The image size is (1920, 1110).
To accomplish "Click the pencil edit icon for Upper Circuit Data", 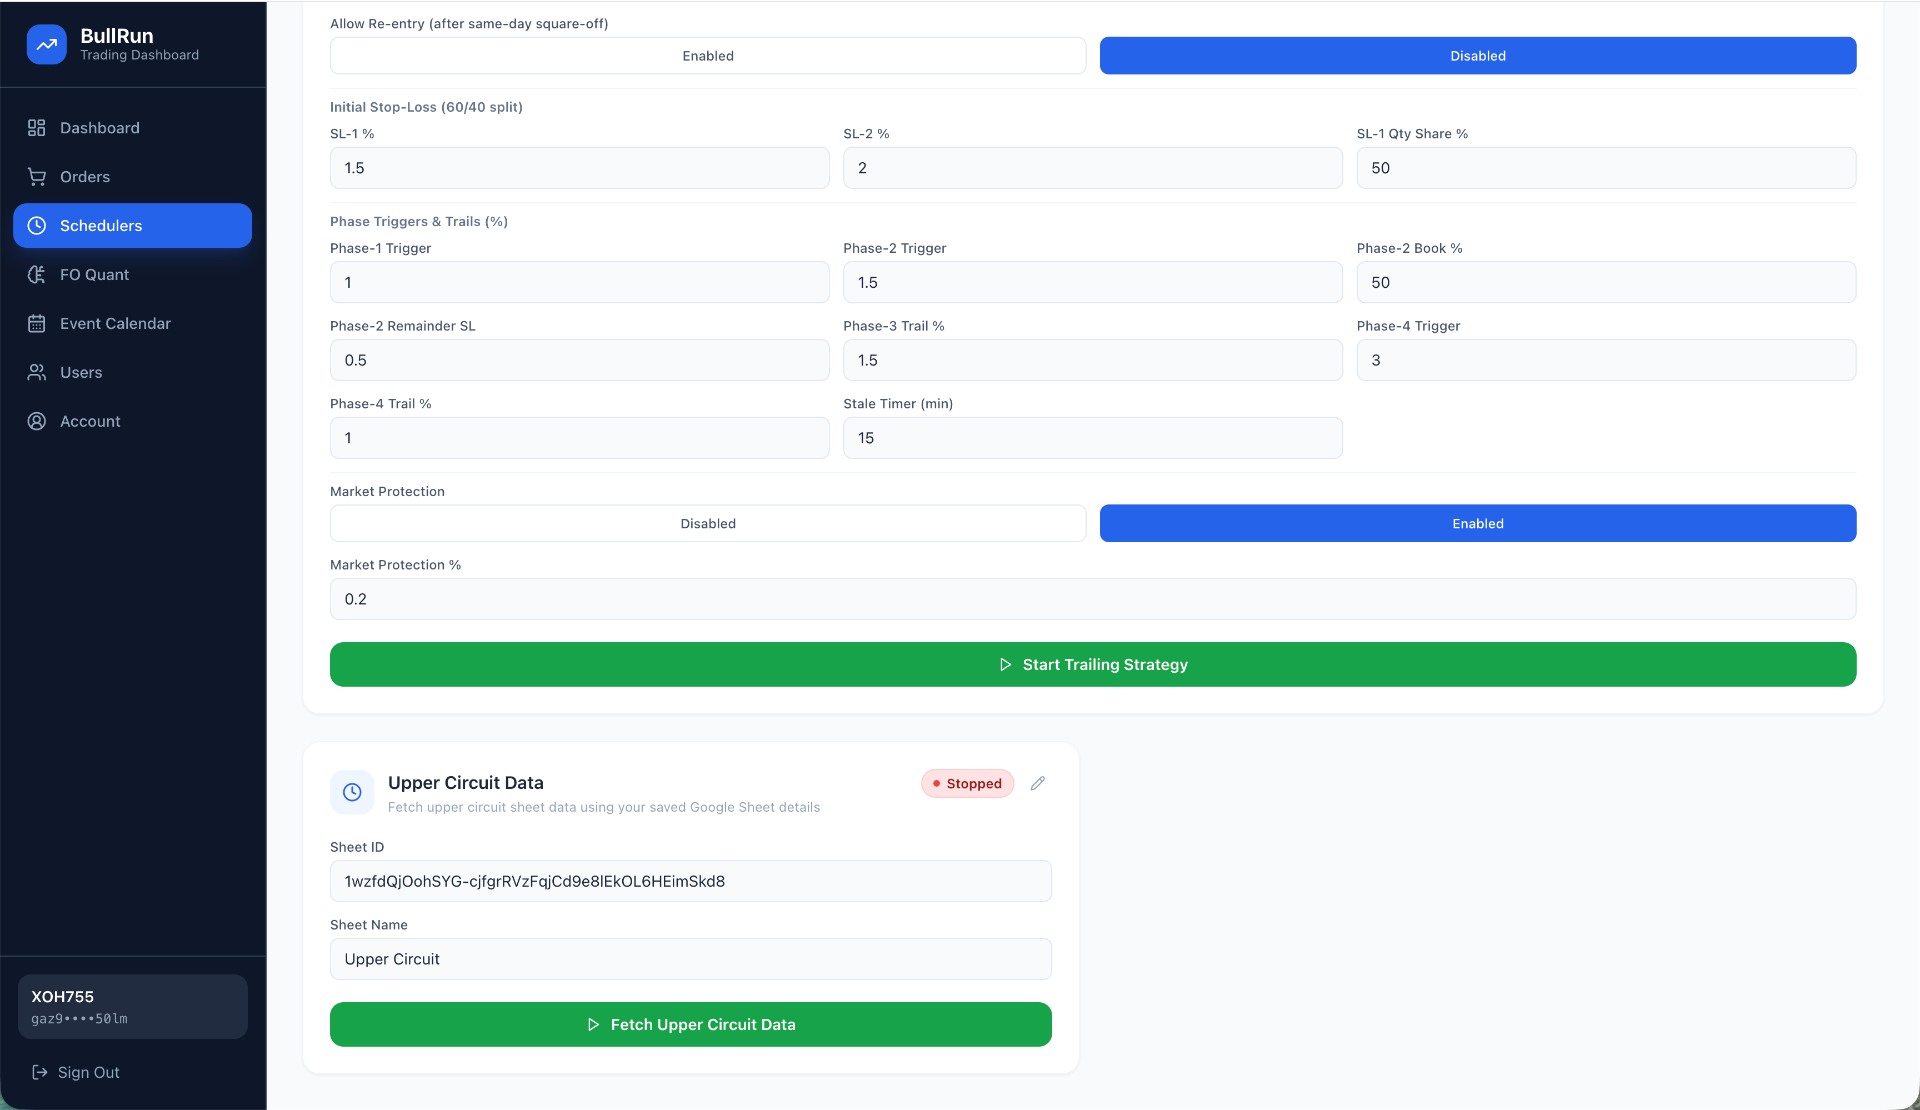I will (1038, 783).
